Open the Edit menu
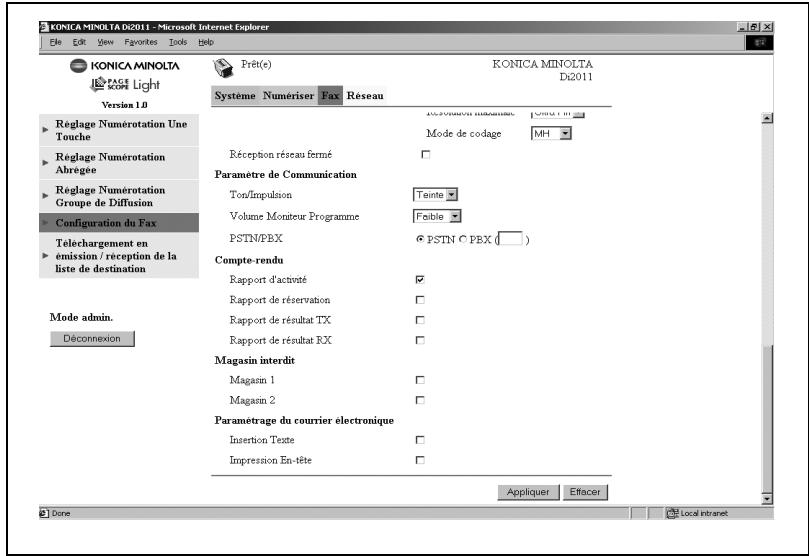 coord(79,42)
